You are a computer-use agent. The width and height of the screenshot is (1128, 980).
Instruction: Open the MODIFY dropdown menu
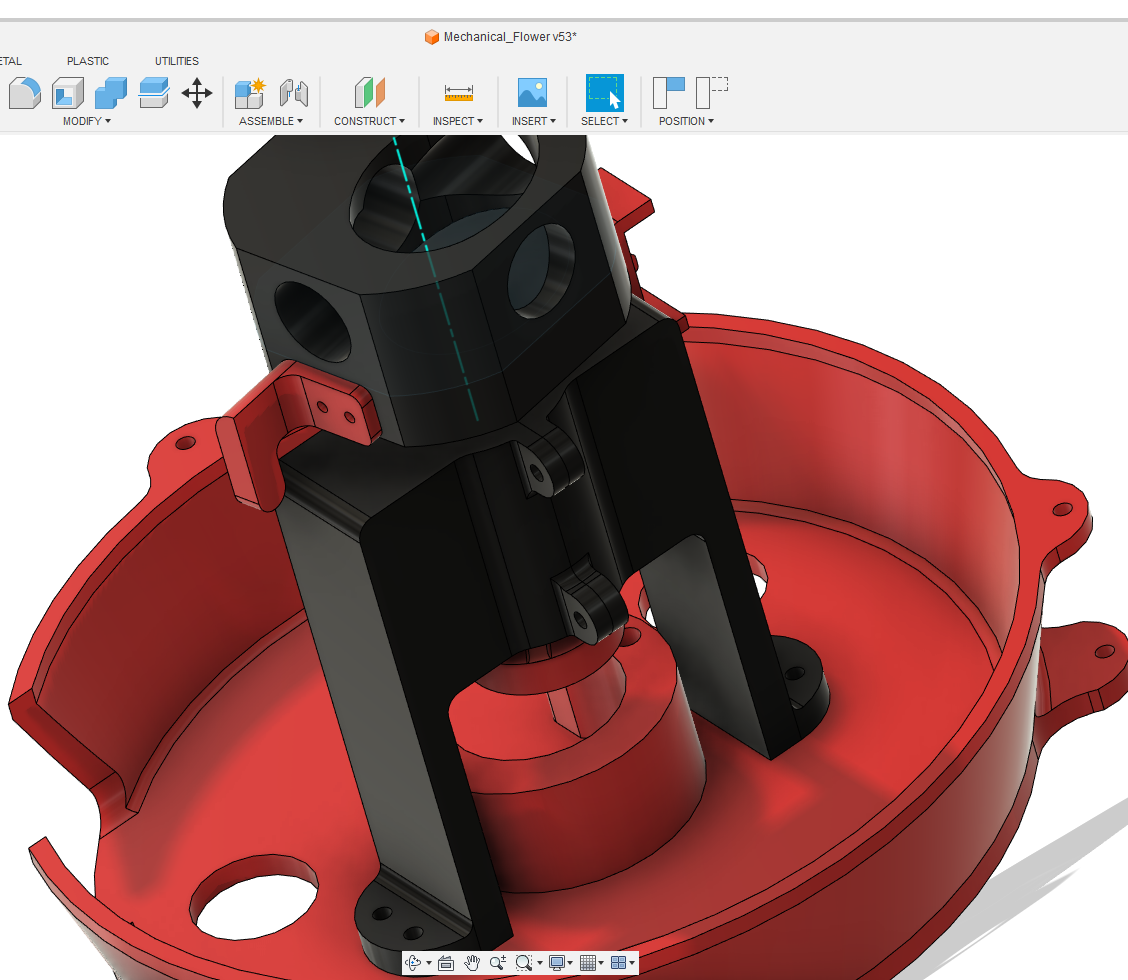[86, 121]
